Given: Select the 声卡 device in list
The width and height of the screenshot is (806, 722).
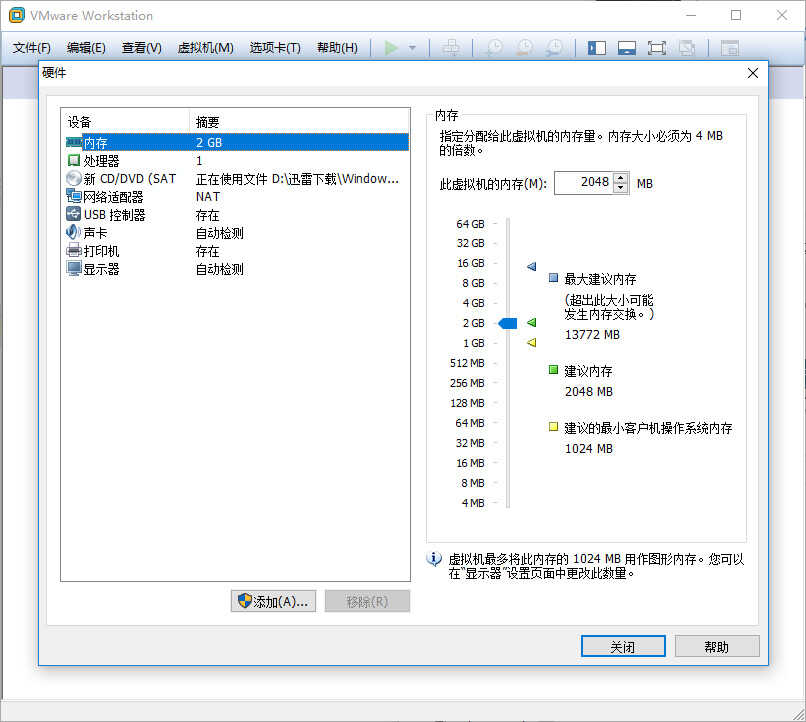Looking at the screenshot, I should 237,233.
